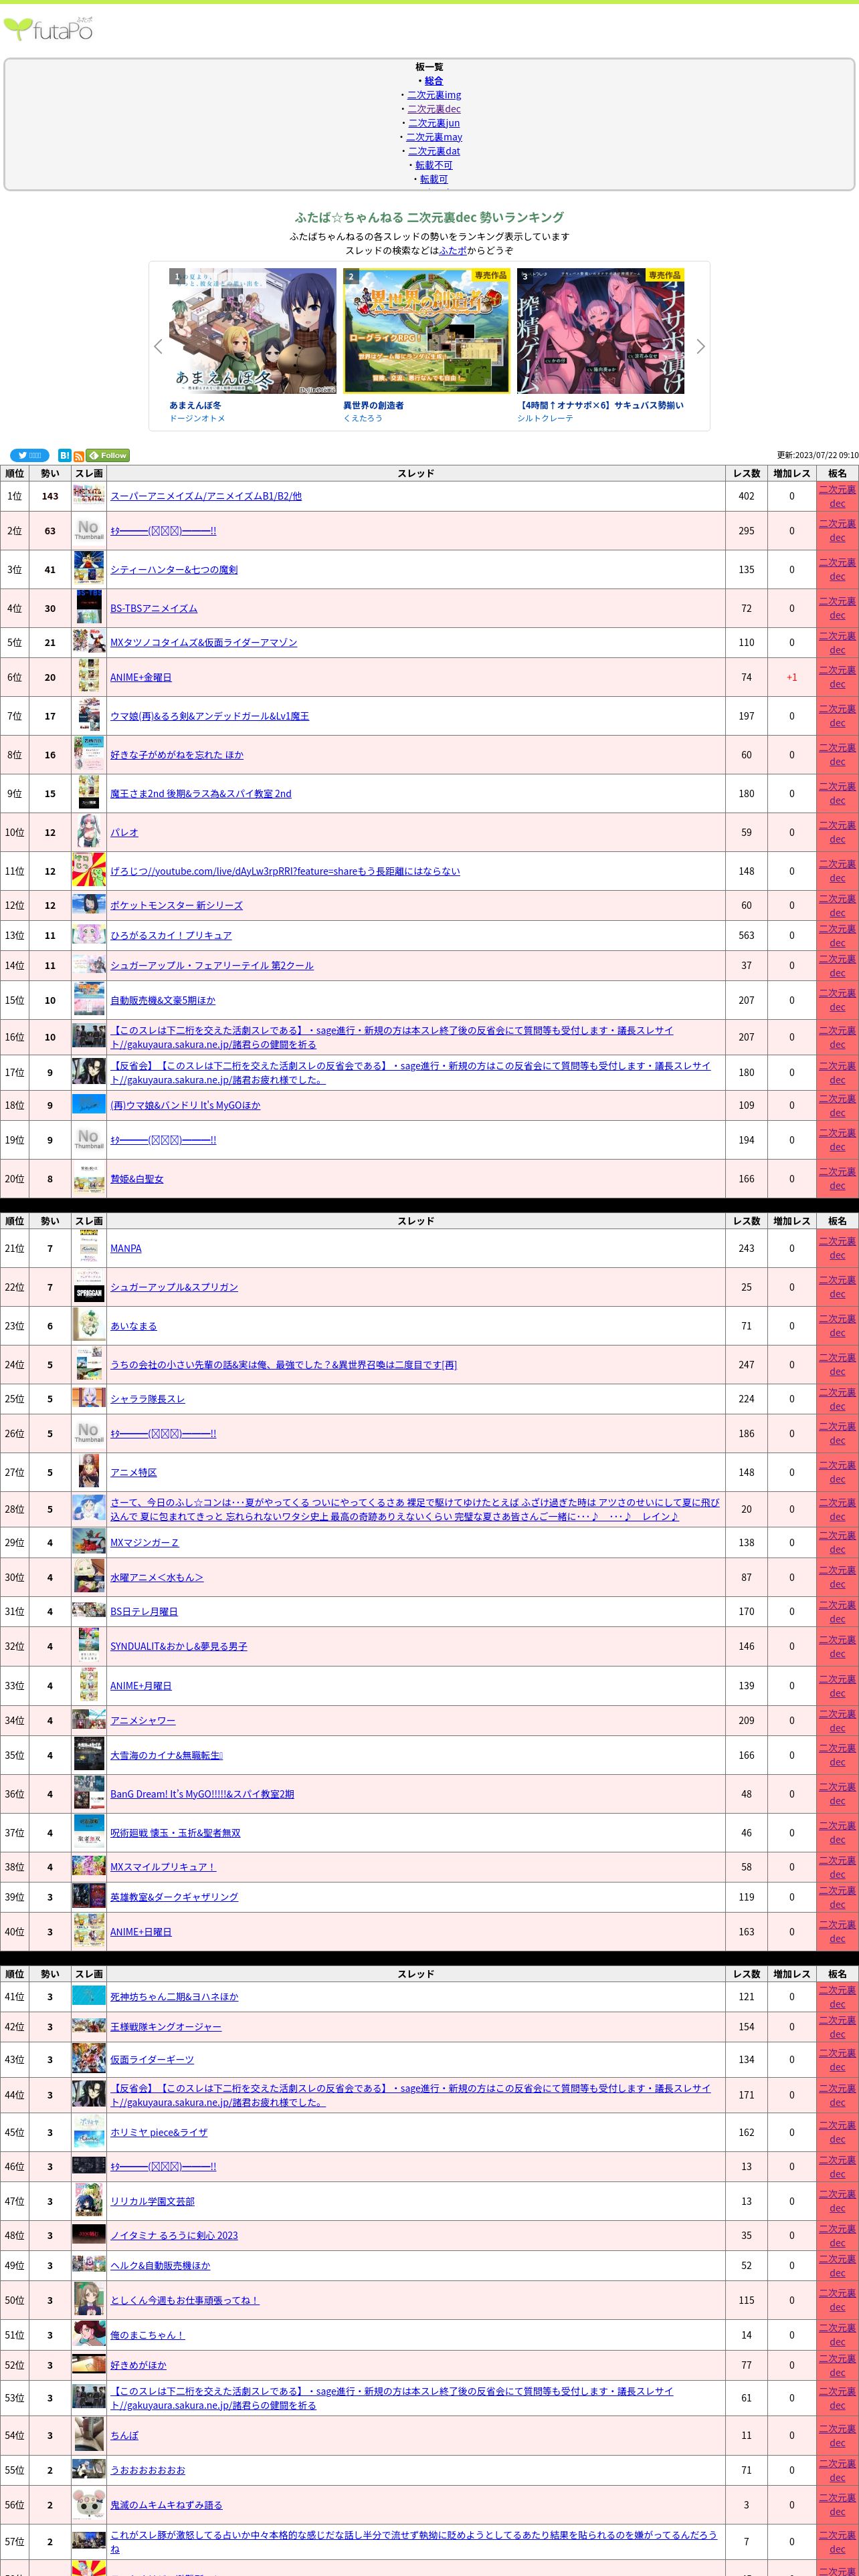
Task: Open thread MANPA
Action: pyautogui.click(x=126, y=1249)
